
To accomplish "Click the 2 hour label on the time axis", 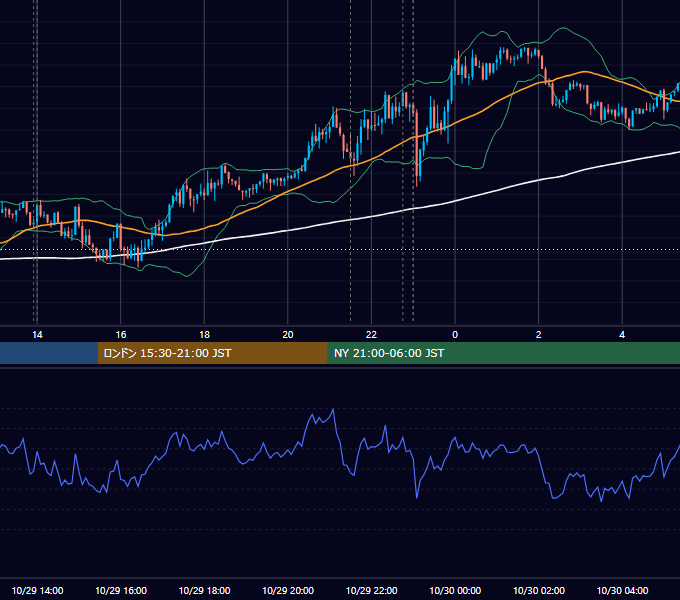I will [x=539, y=335].
